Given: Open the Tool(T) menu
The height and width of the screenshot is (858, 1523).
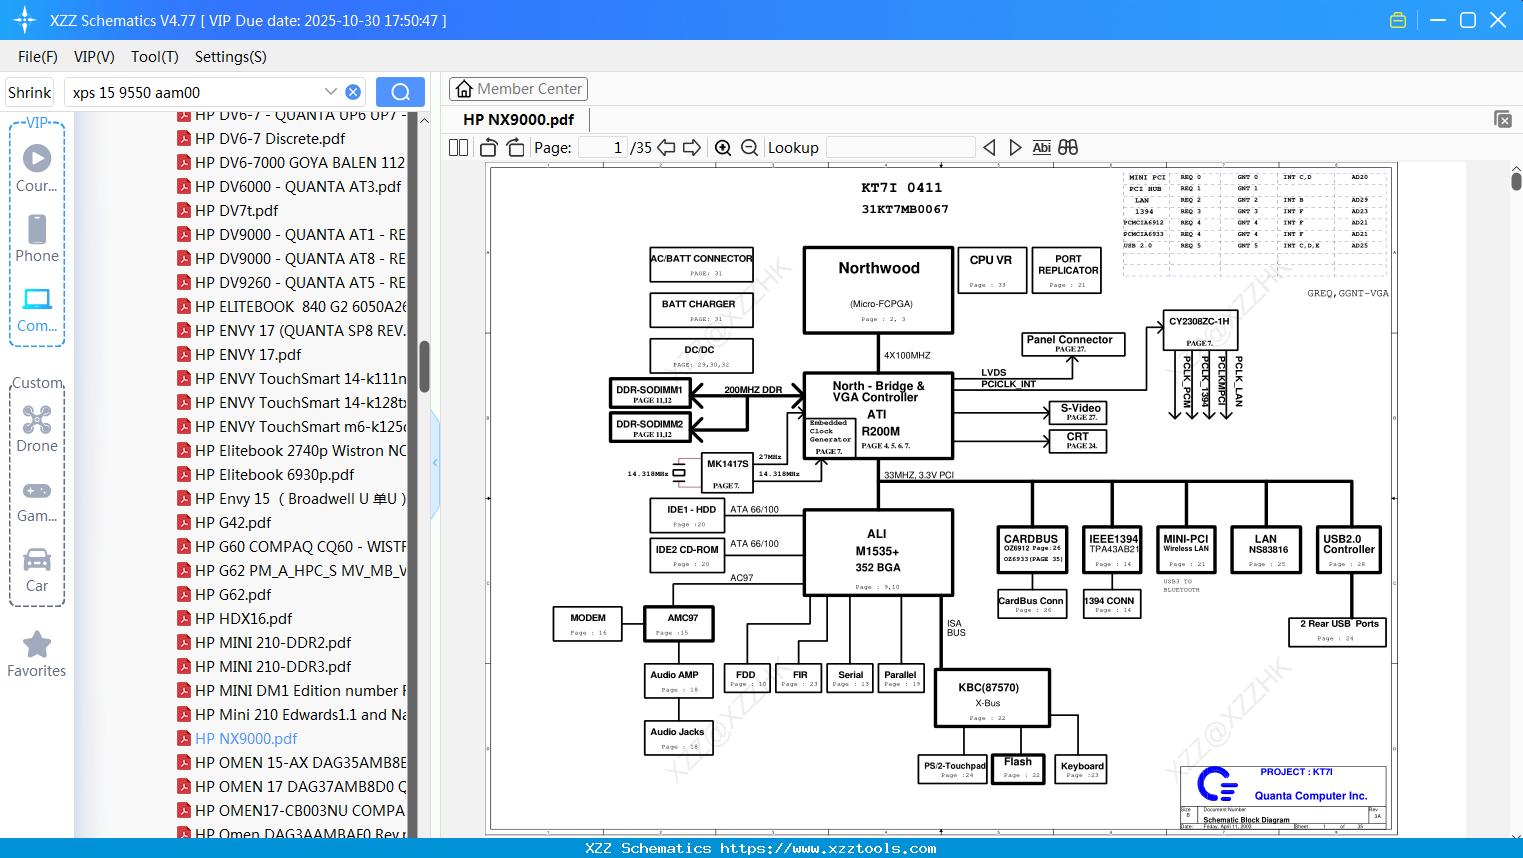Looking at the screenshot, I should pos(155,57).
